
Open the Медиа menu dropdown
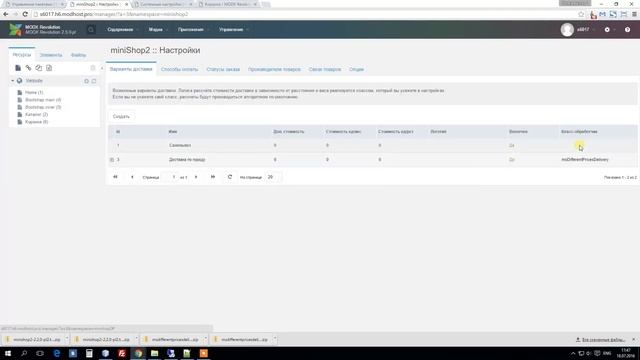(x=158, y=29)
